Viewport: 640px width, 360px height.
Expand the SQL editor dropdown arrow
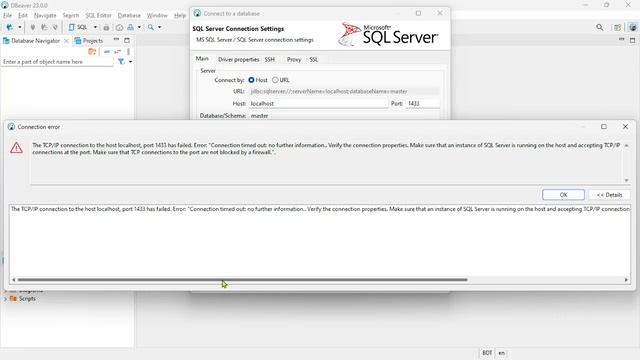95,27
